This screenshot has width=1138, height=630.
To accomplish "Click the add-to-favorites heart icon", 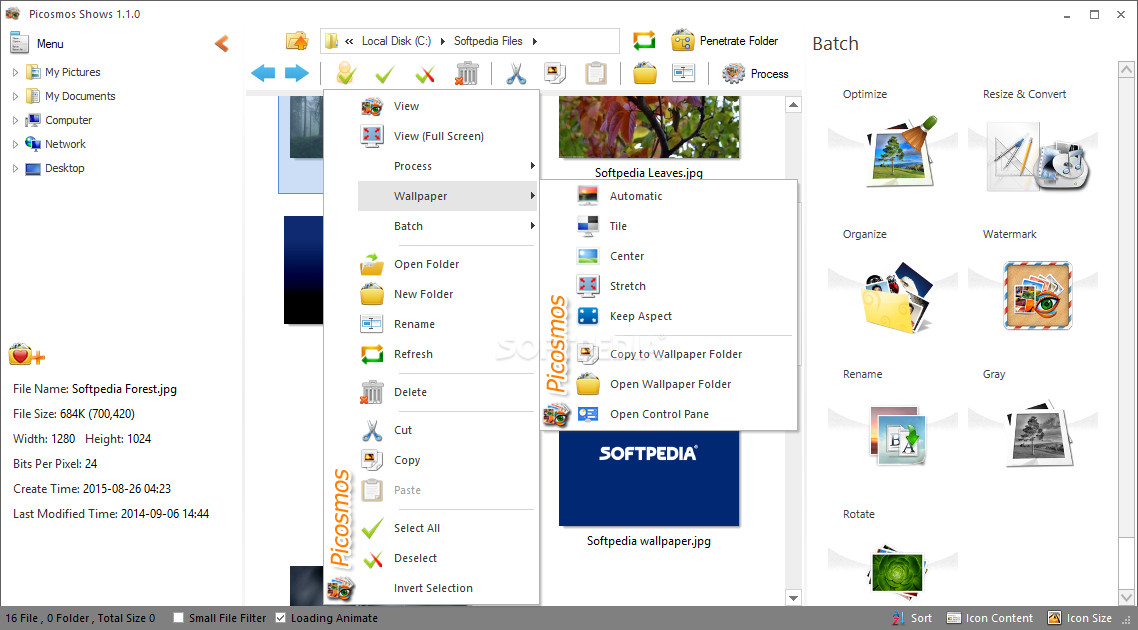I will [x=27, y=355].
